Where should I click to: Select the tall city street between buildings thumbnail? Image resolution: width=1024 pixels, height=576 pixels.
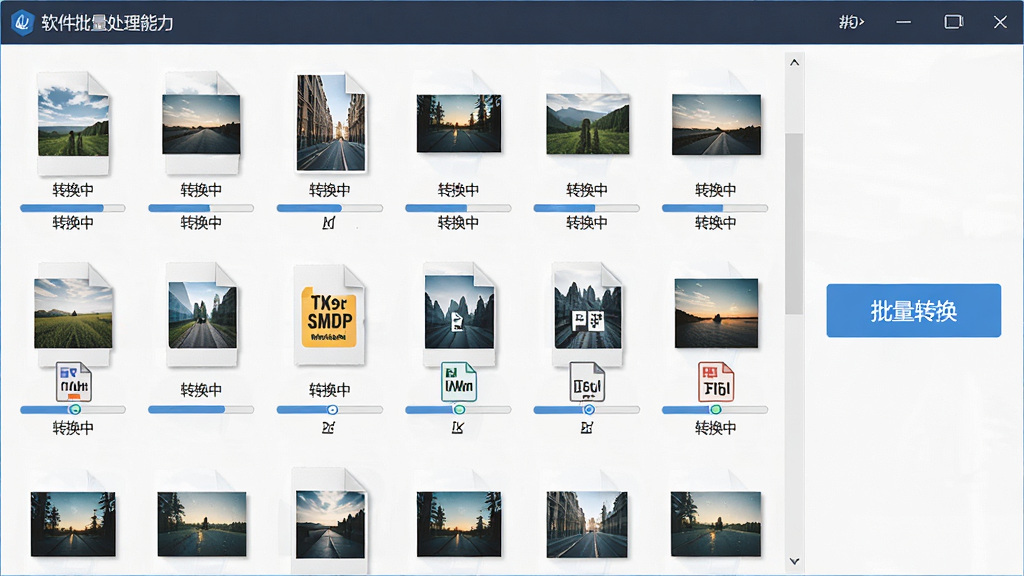click(331, 123)
